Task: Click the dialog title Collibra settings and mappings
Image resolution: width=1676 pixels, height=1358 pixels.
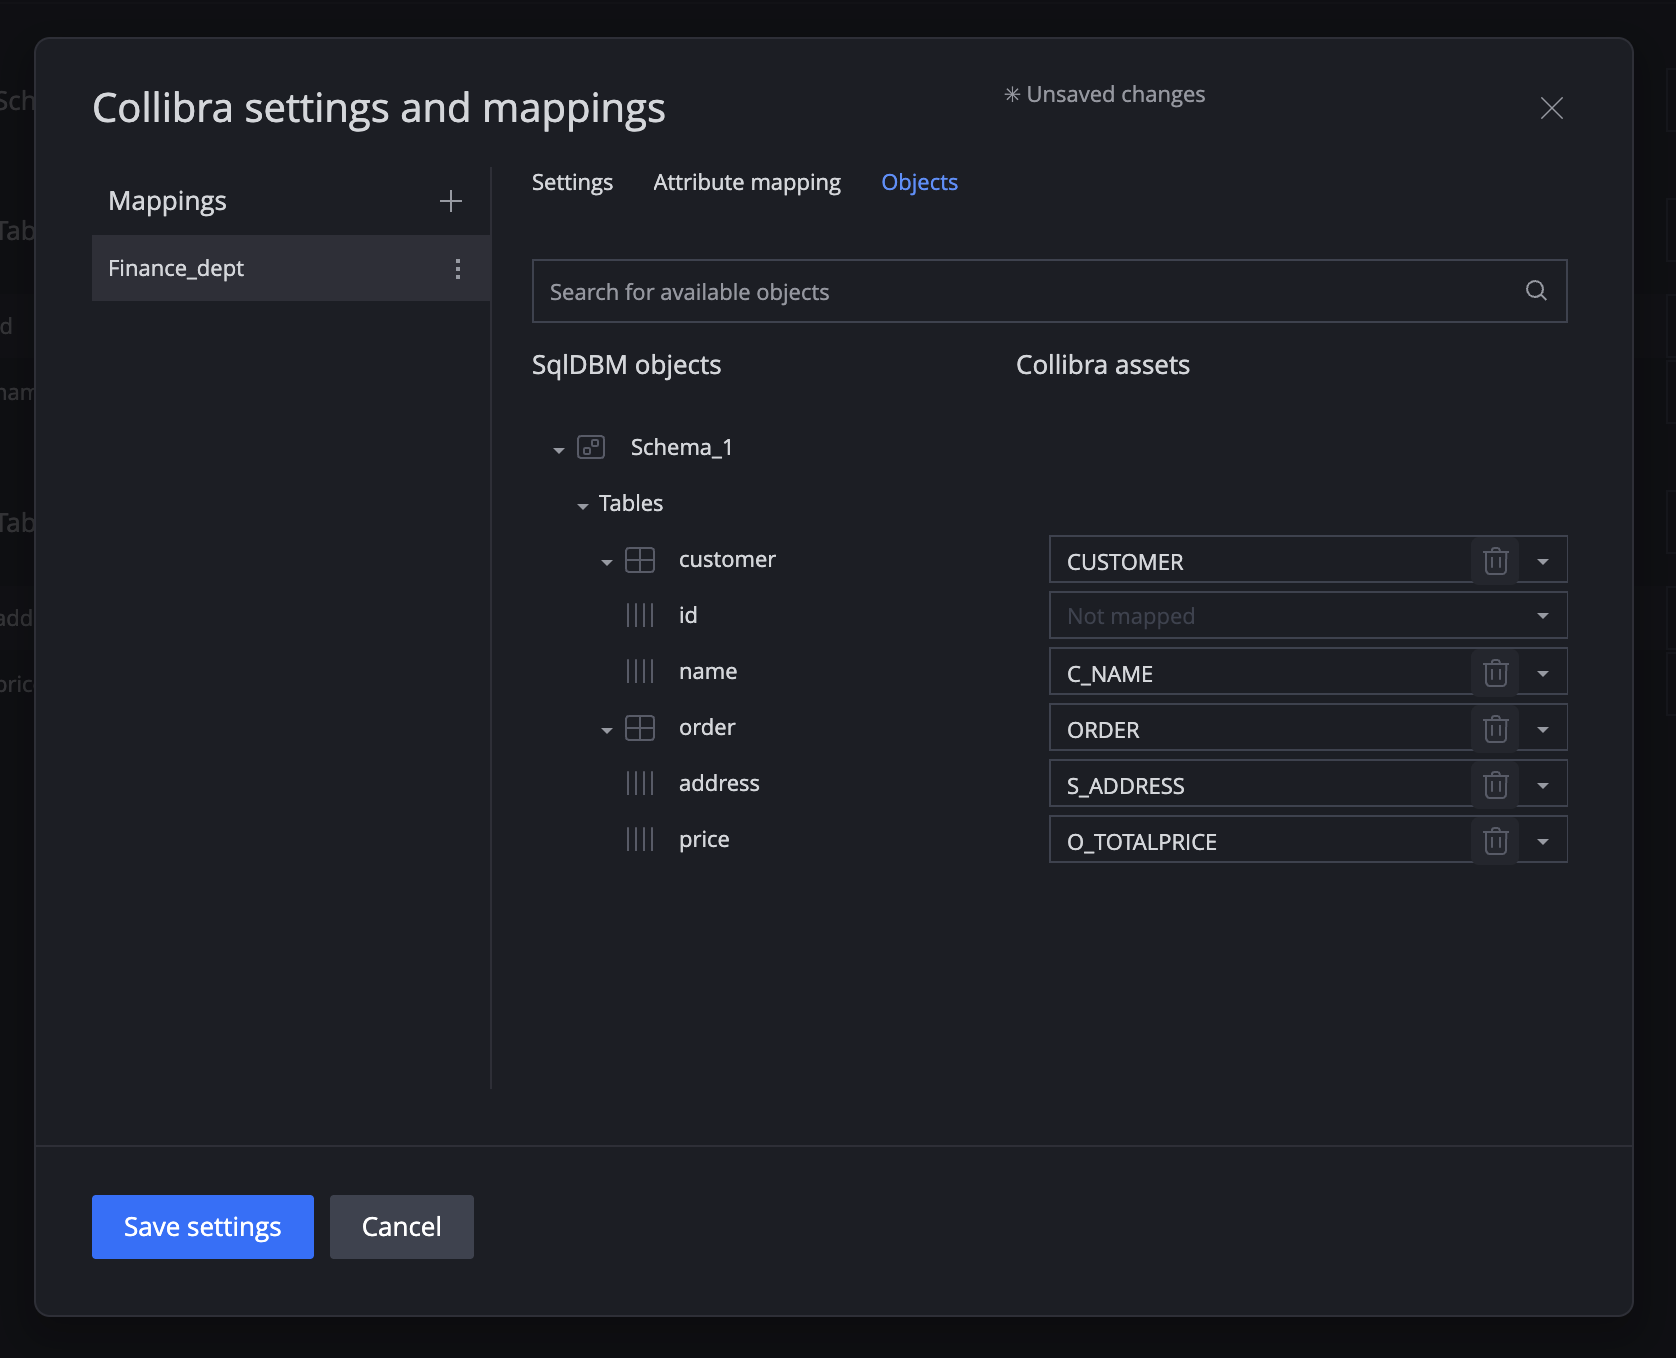Action: pyautogui.click(x=379, y=108)
